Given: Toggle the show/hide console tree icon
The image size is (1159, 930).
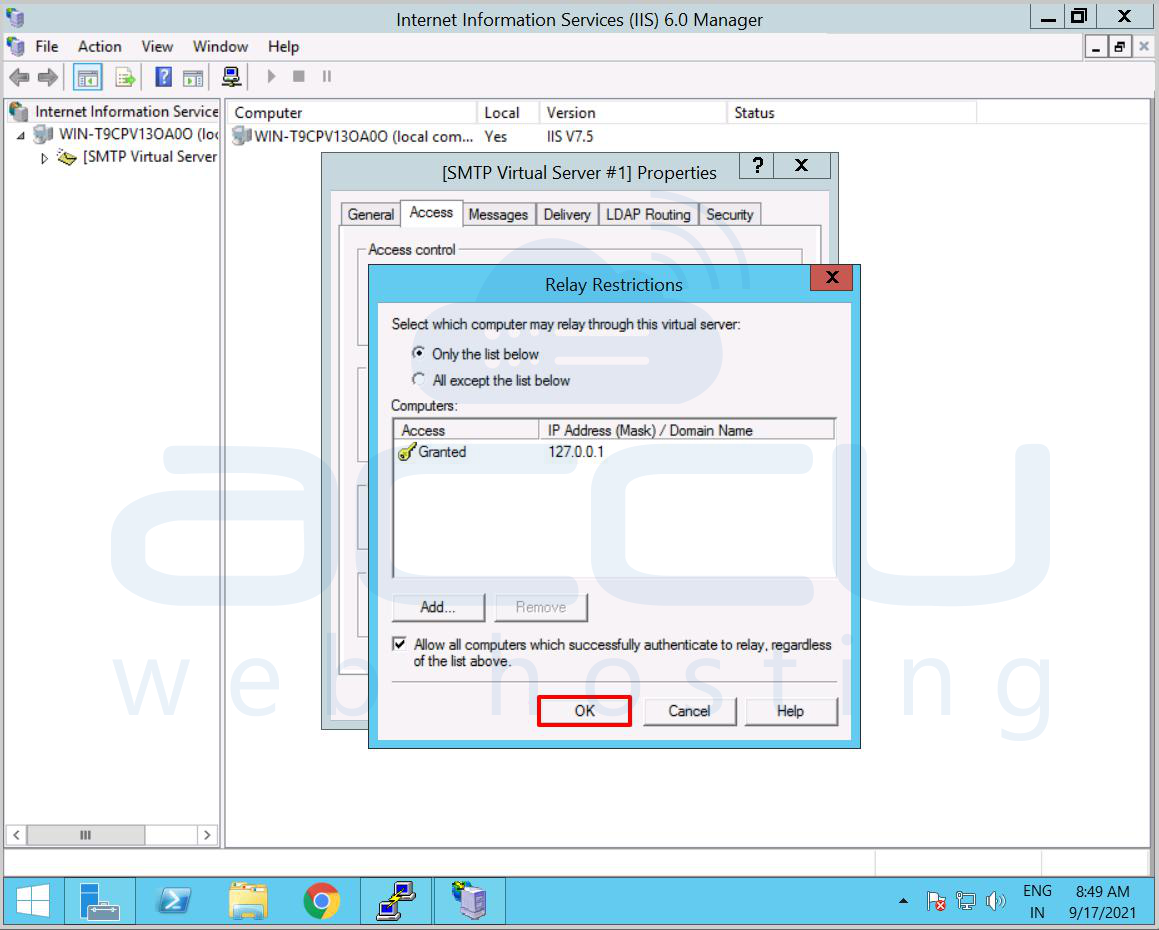Looking at the screenshot, I should [x=87, y=77].
